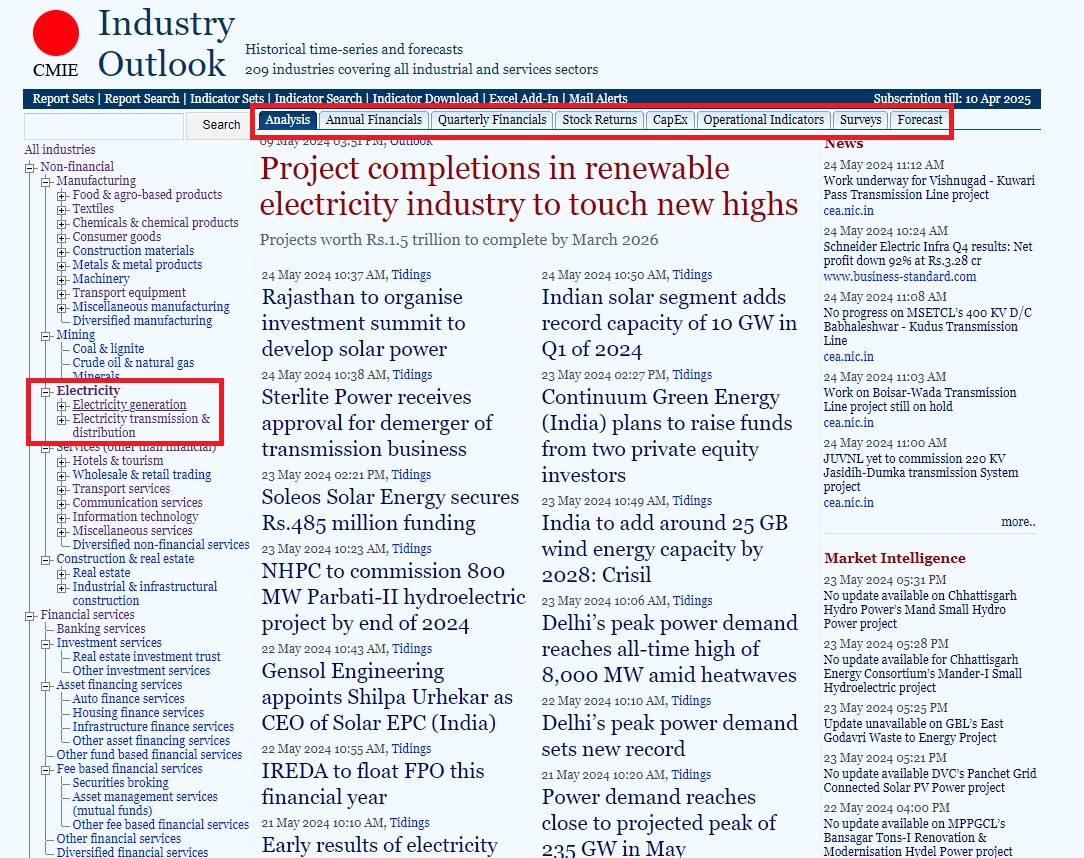Switch to the Annual Financials tab
This screenshot has height=858, width=1084.
(375, 120)
